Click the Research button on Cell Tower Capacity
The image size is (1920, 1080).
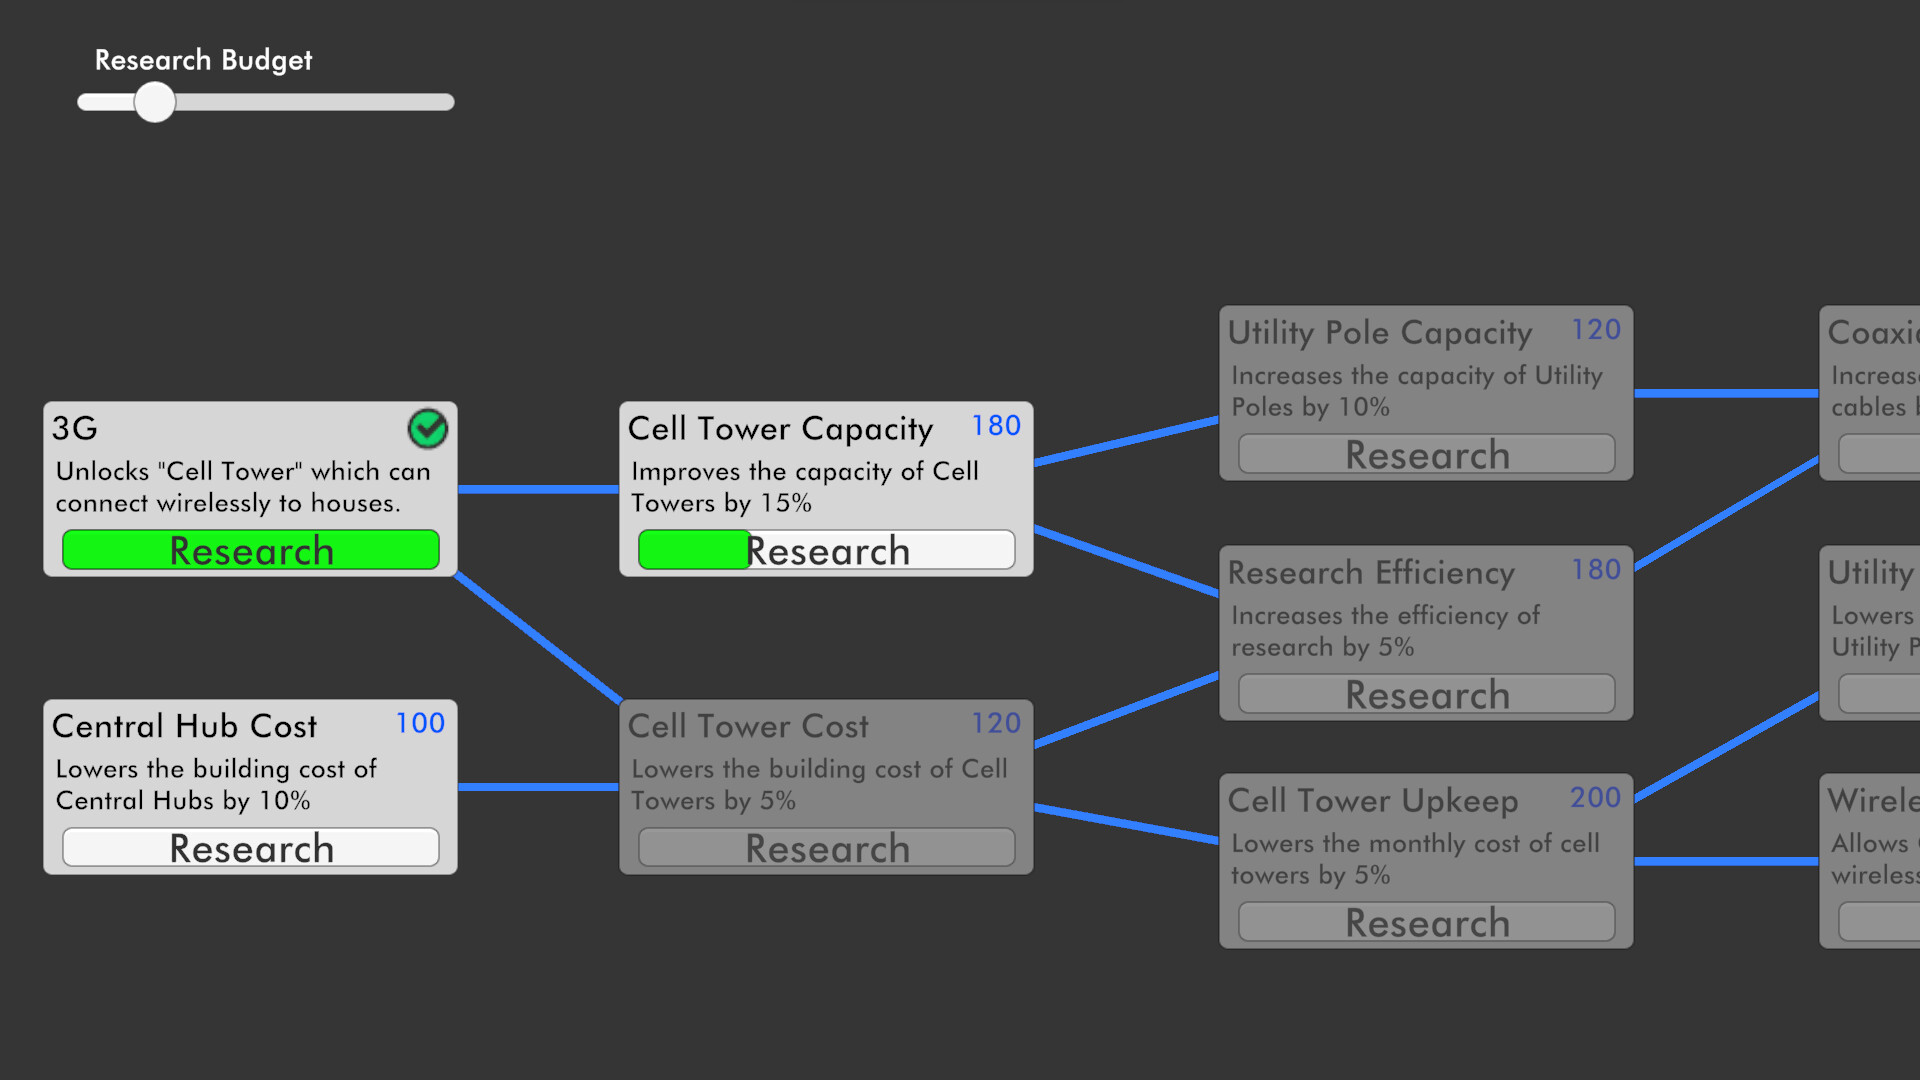click(826, 550)
